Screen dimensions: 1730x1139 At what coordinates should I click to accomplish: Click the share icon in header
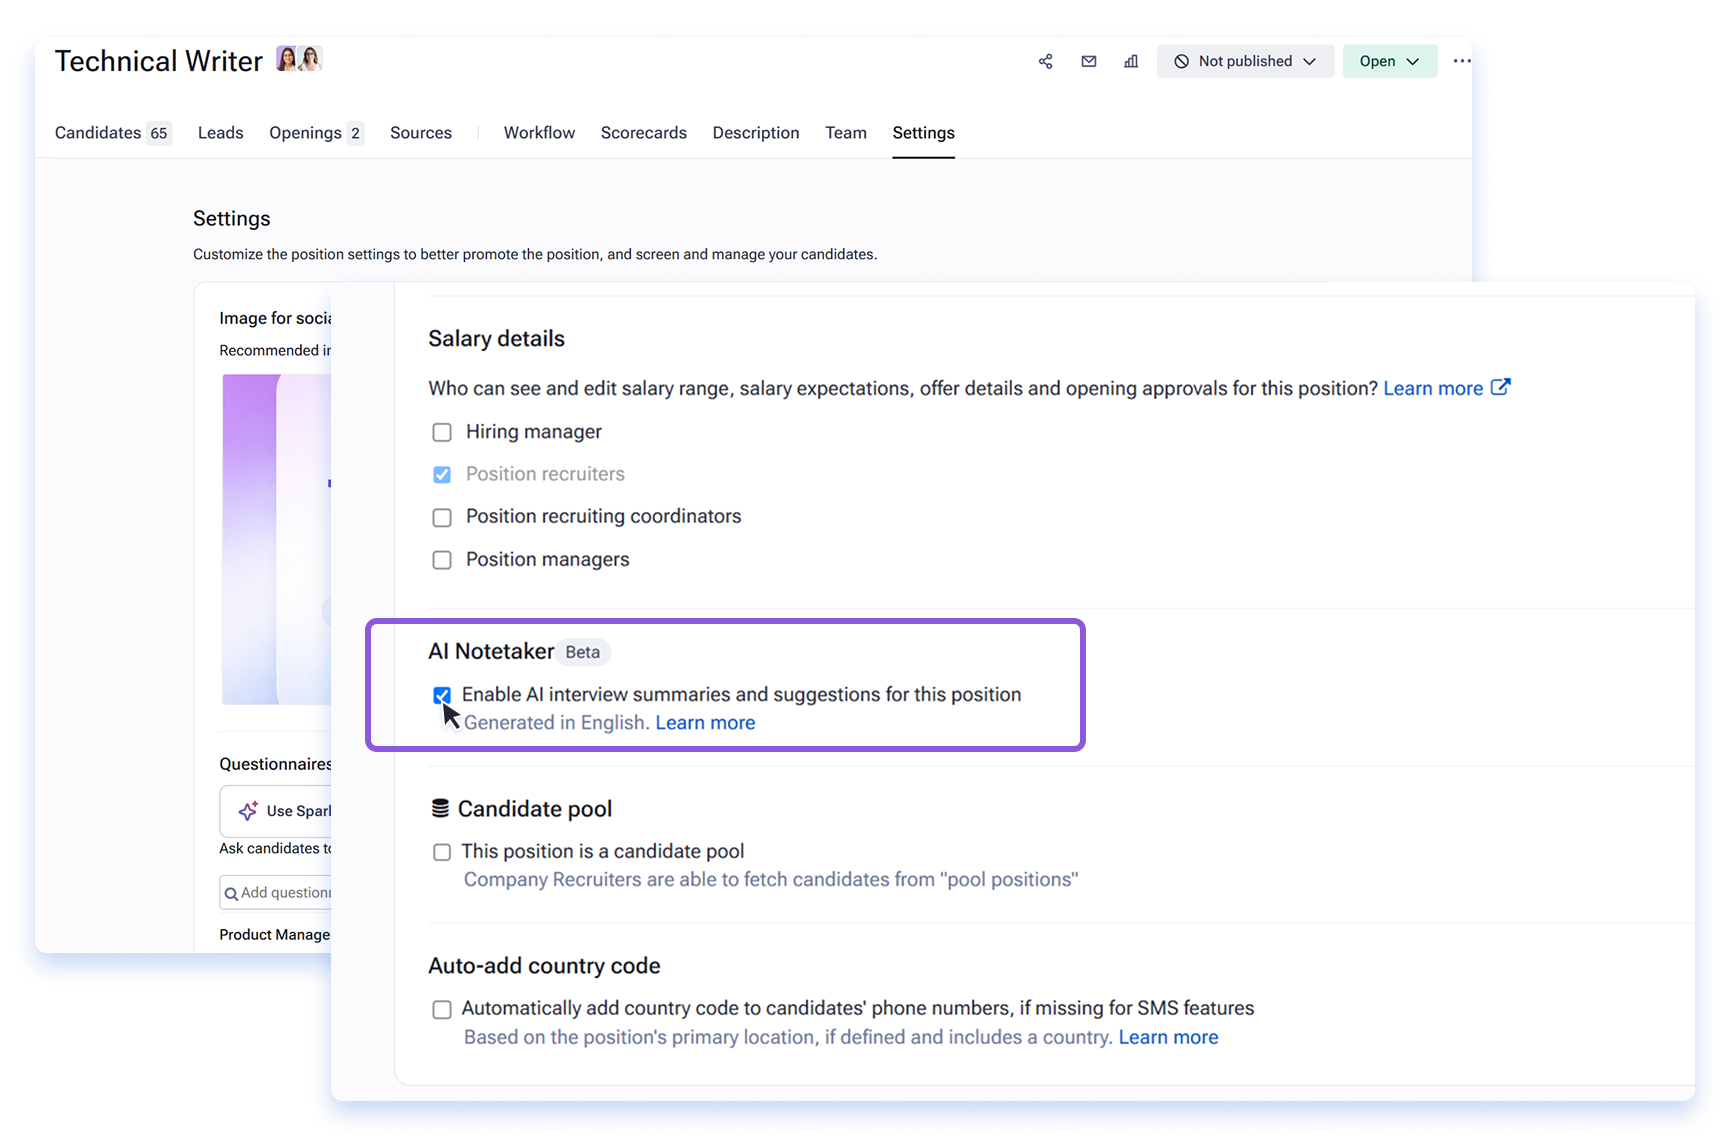pos(1045,61)
